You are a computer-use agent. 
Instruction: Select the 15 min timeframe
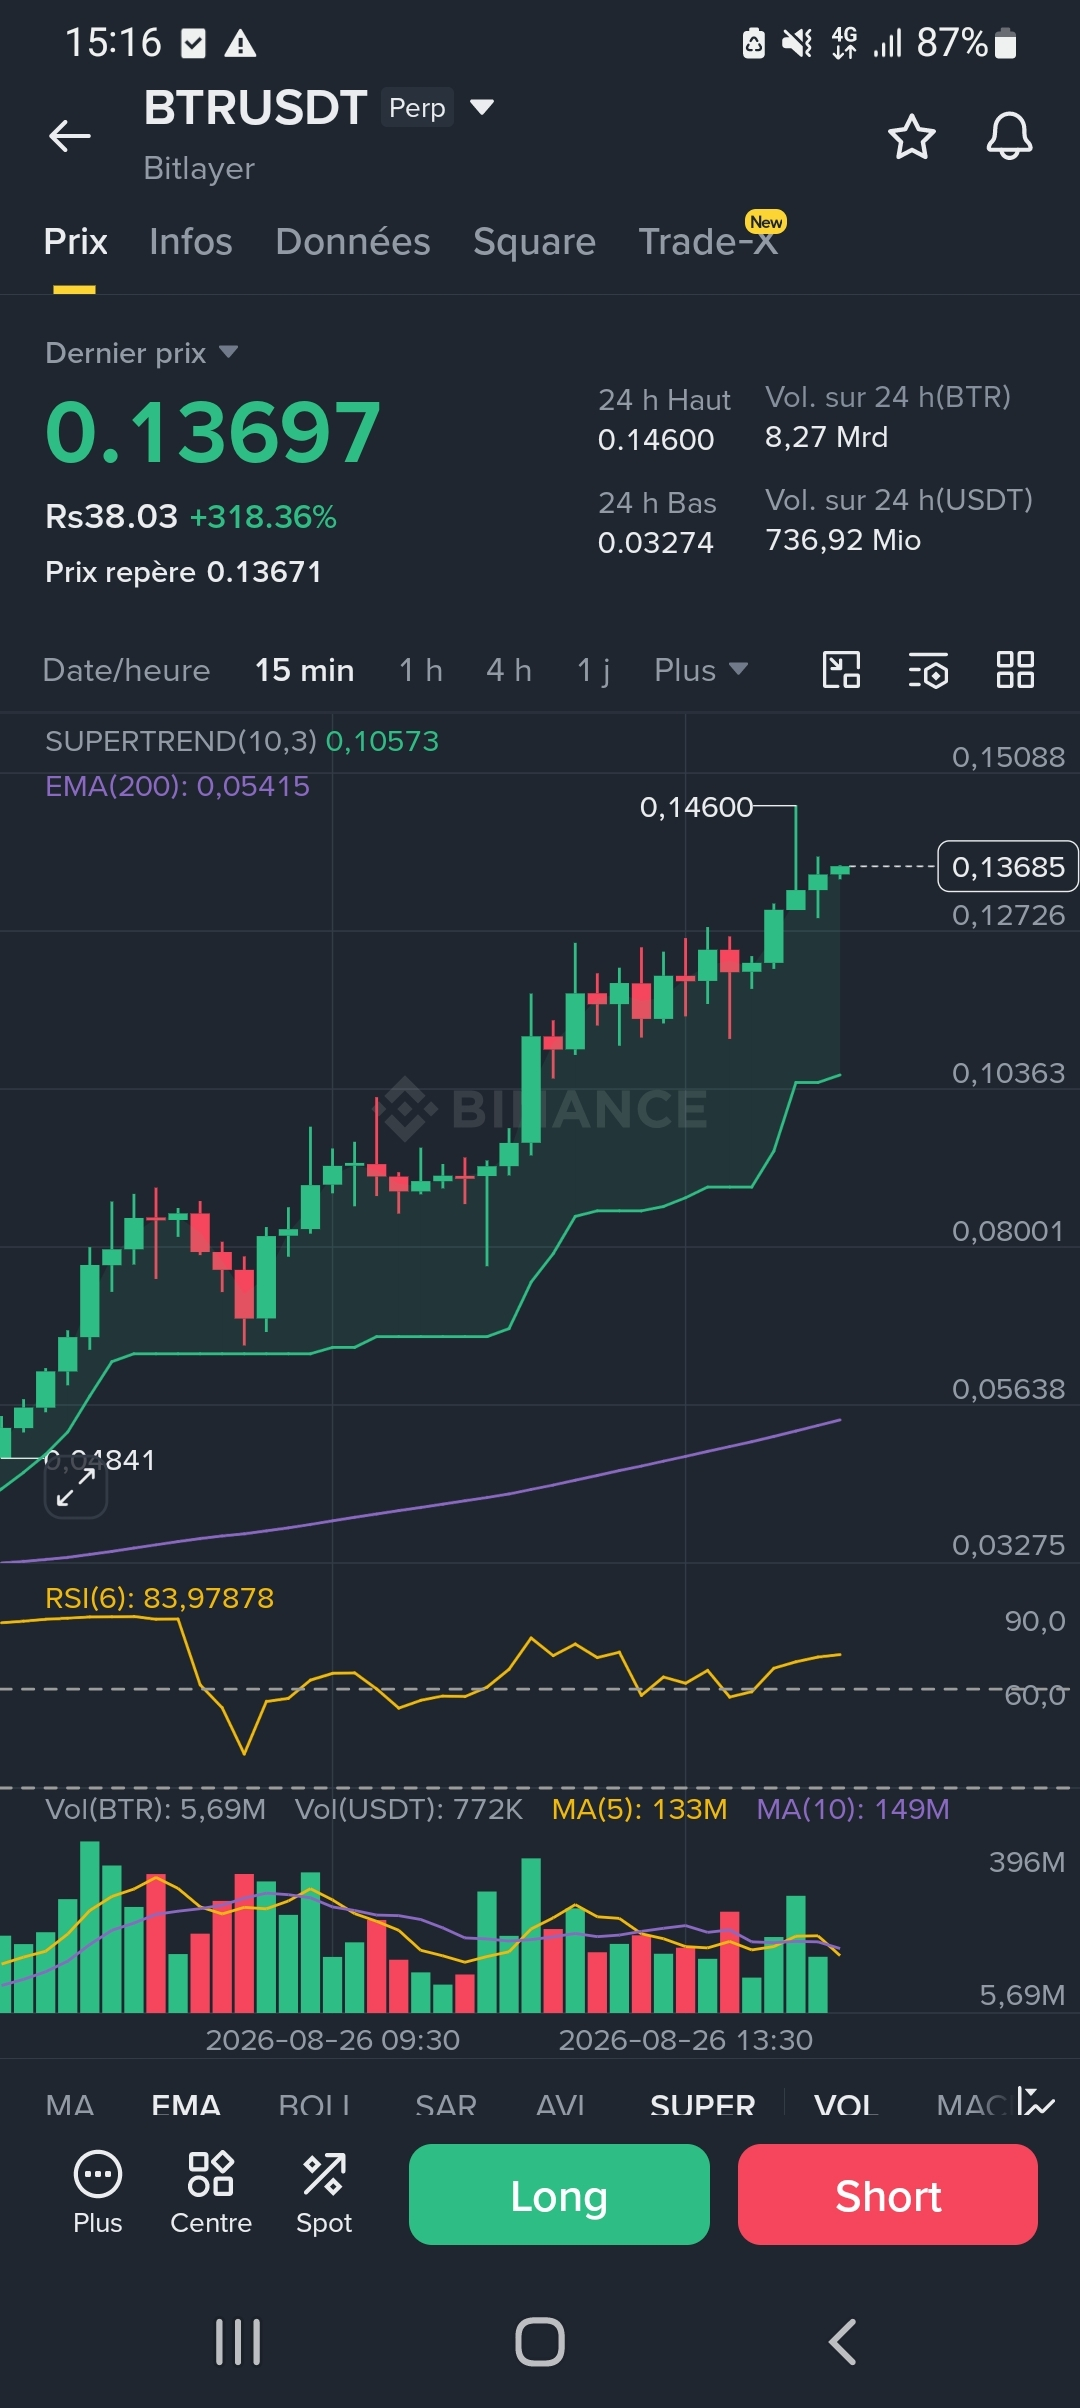(304, 670)
